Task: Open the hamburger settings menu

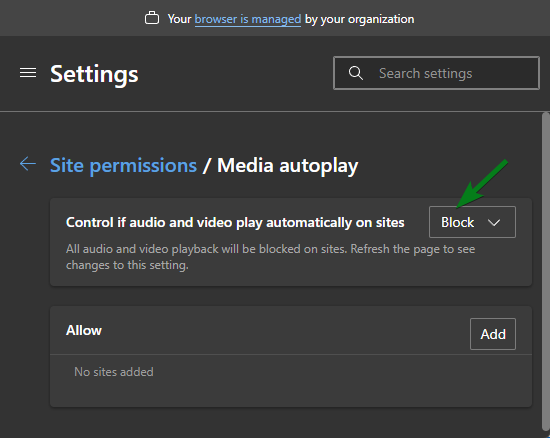Action: pos(28,73)
